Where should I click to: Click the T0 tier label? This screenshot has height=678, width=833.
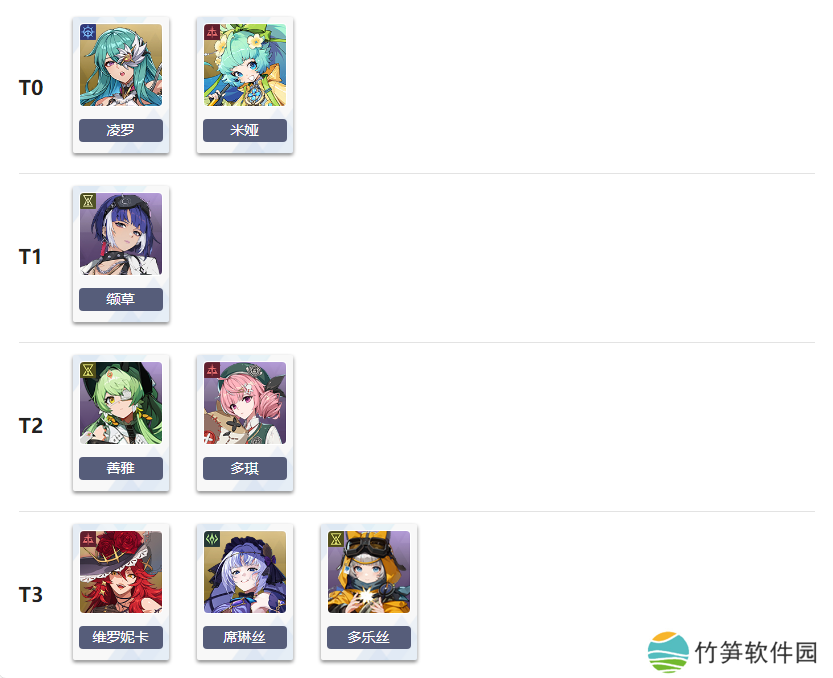pos(31,88)
